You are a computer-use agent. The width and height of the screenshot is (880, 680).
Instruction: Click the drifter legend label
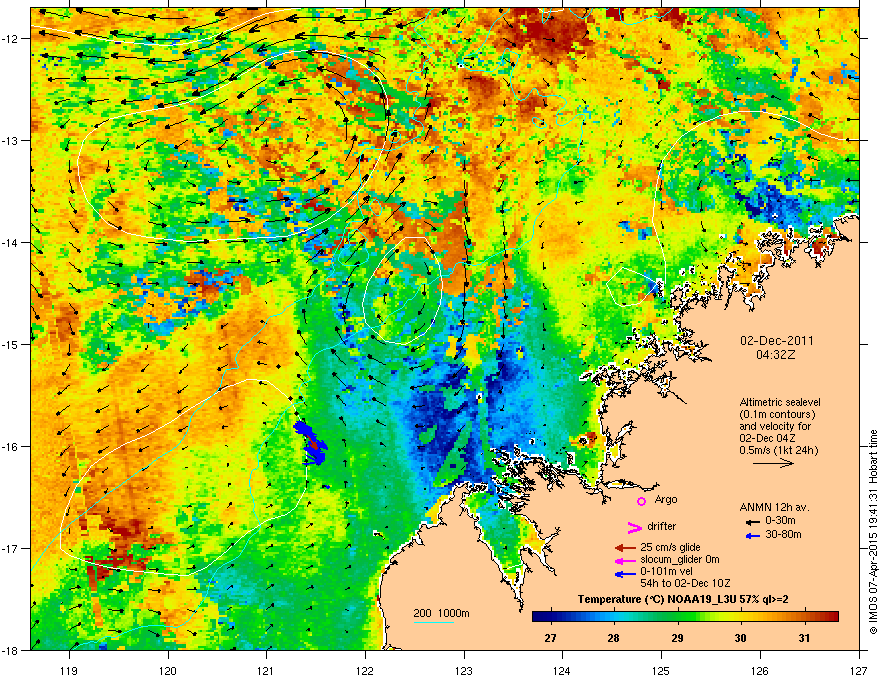662,526
